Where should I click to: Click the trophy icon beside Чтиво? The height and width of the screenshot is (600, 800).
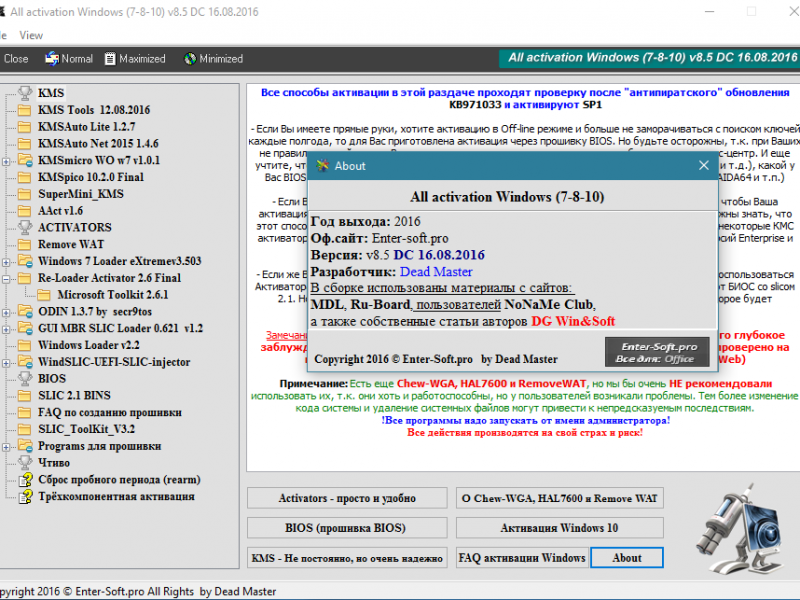pos(24,462)
